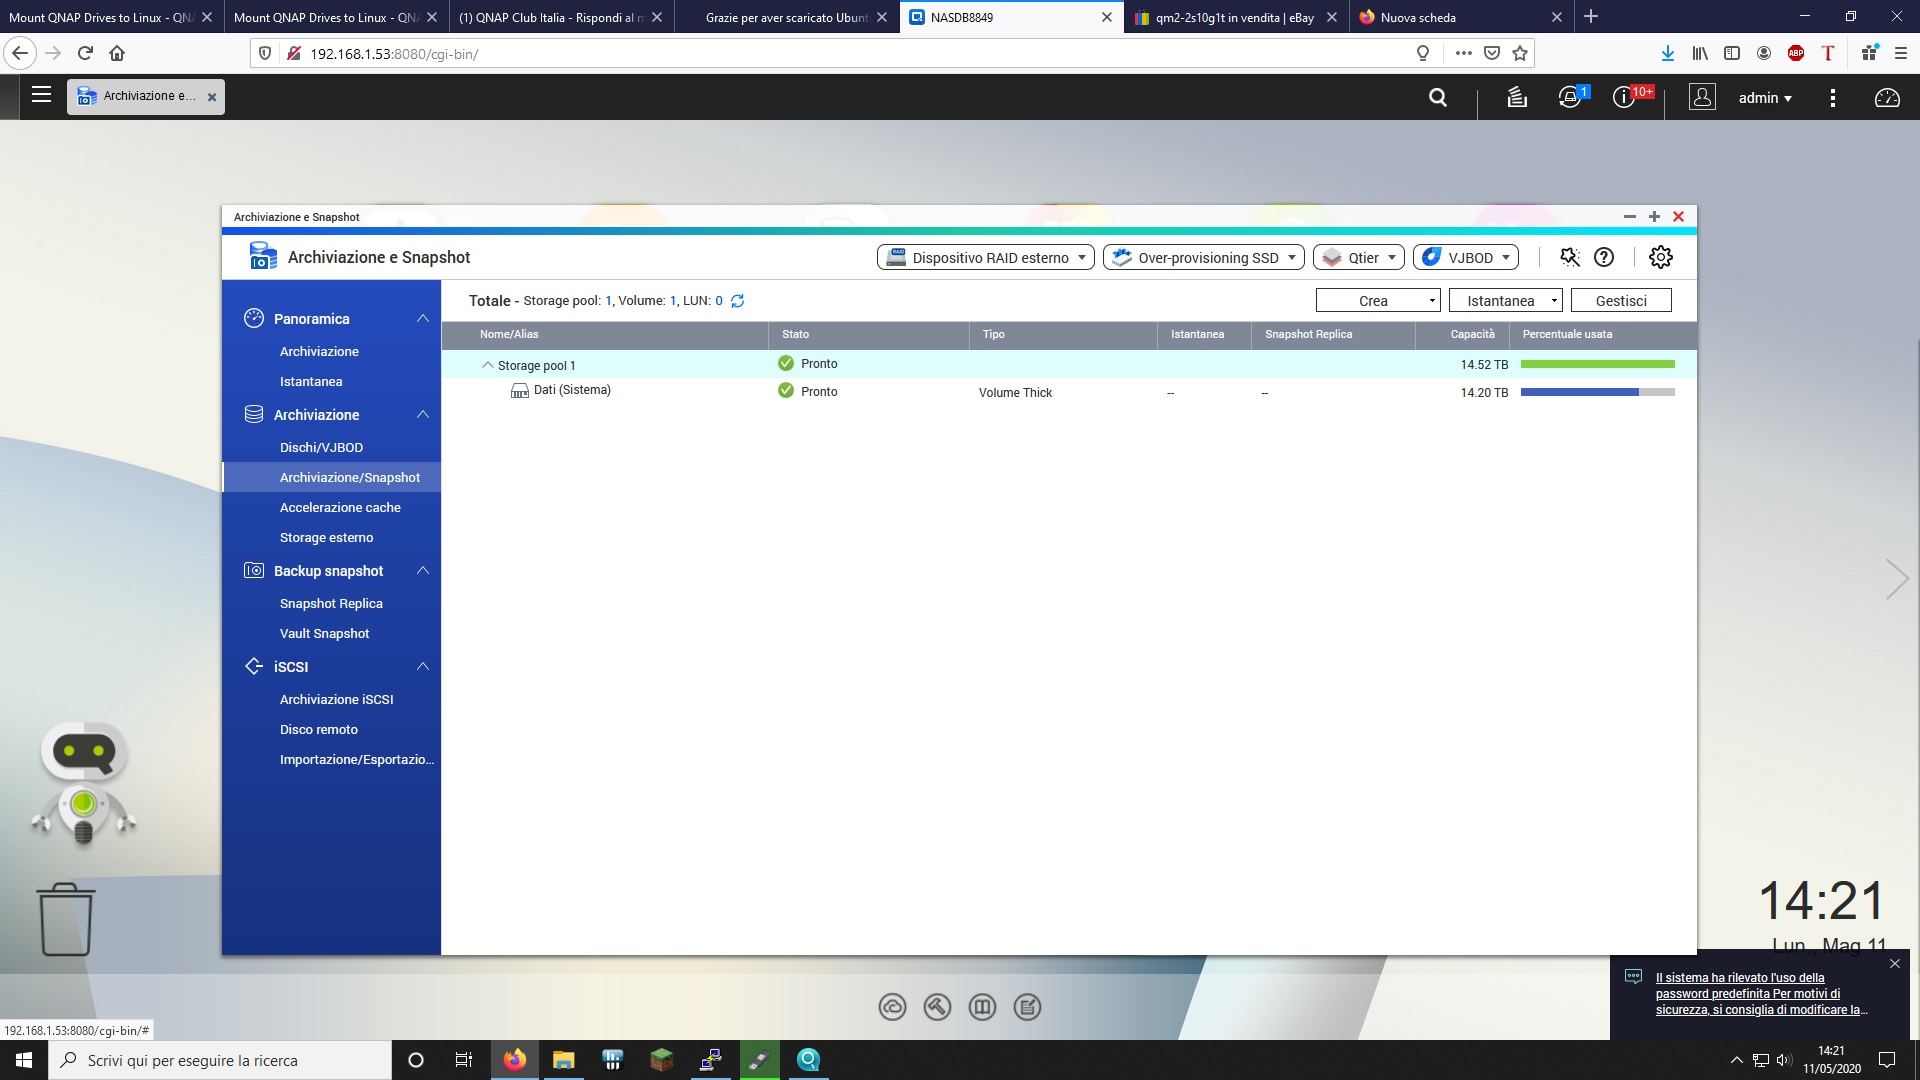Click the Gestisci button

[x=1620, y=300]
